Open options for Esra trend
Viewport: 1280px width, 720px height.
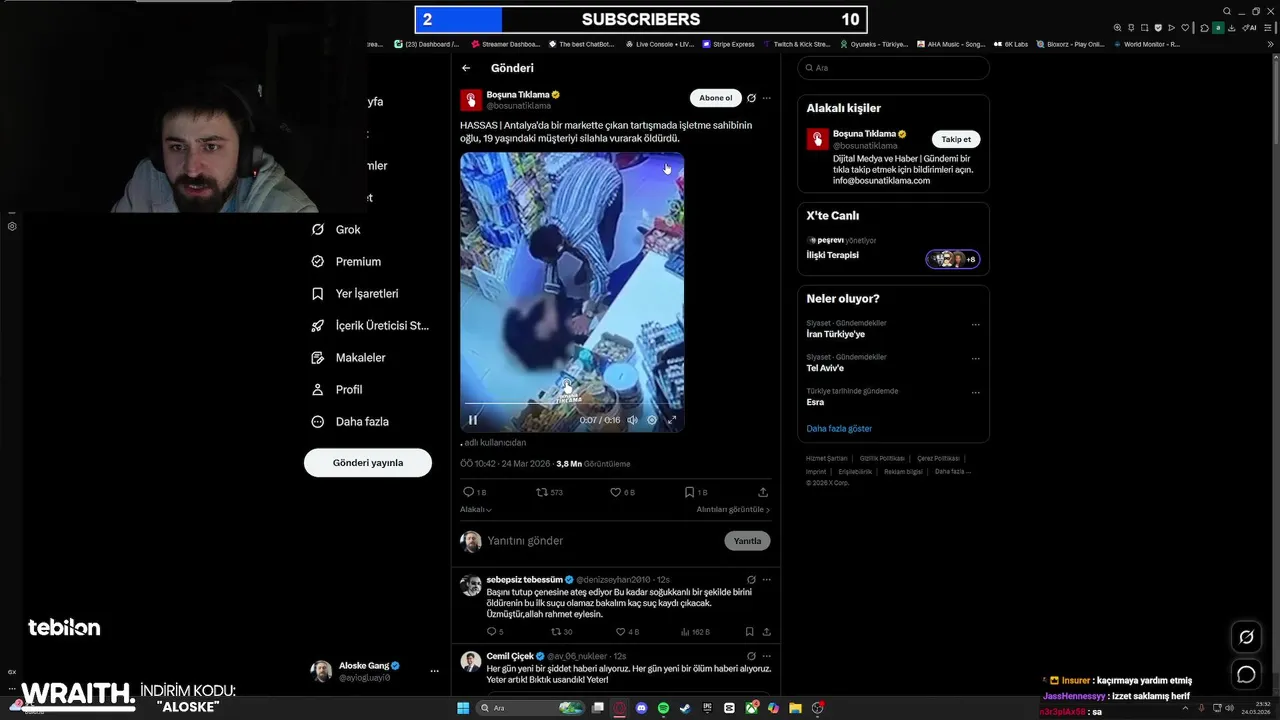976,393
